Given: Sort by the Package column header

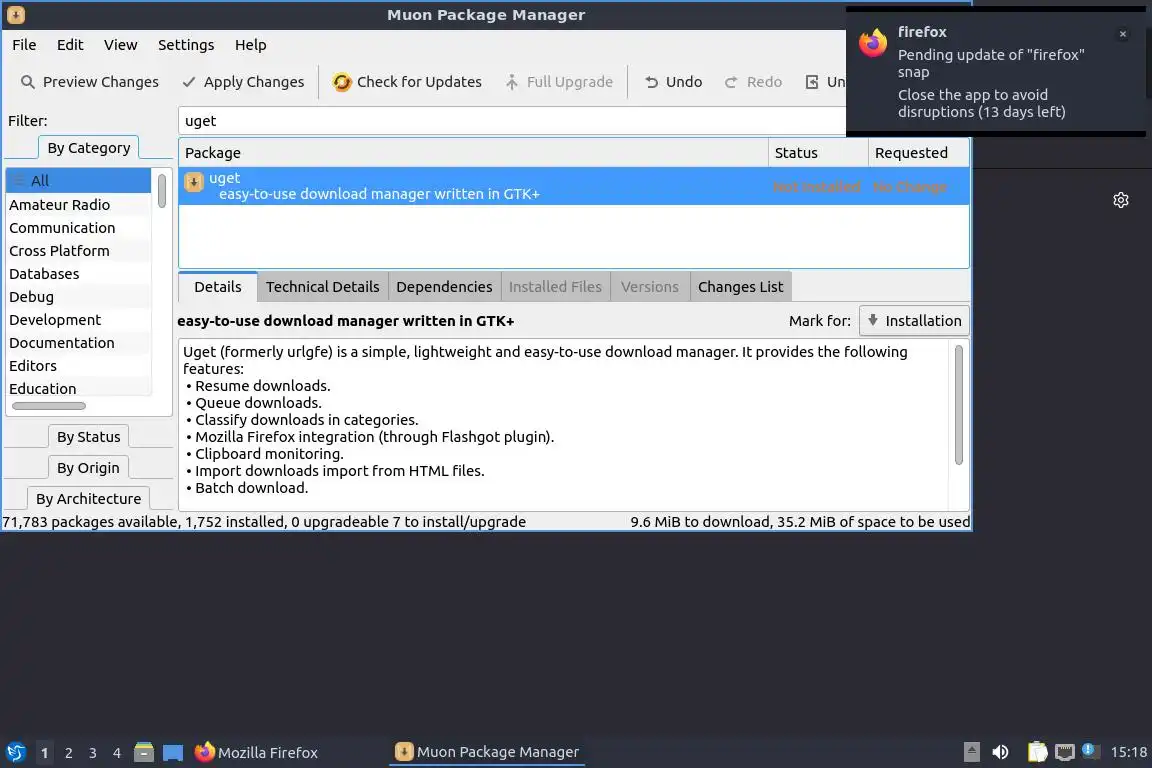Looking at the screenshot, I should [x=473, y=153].
